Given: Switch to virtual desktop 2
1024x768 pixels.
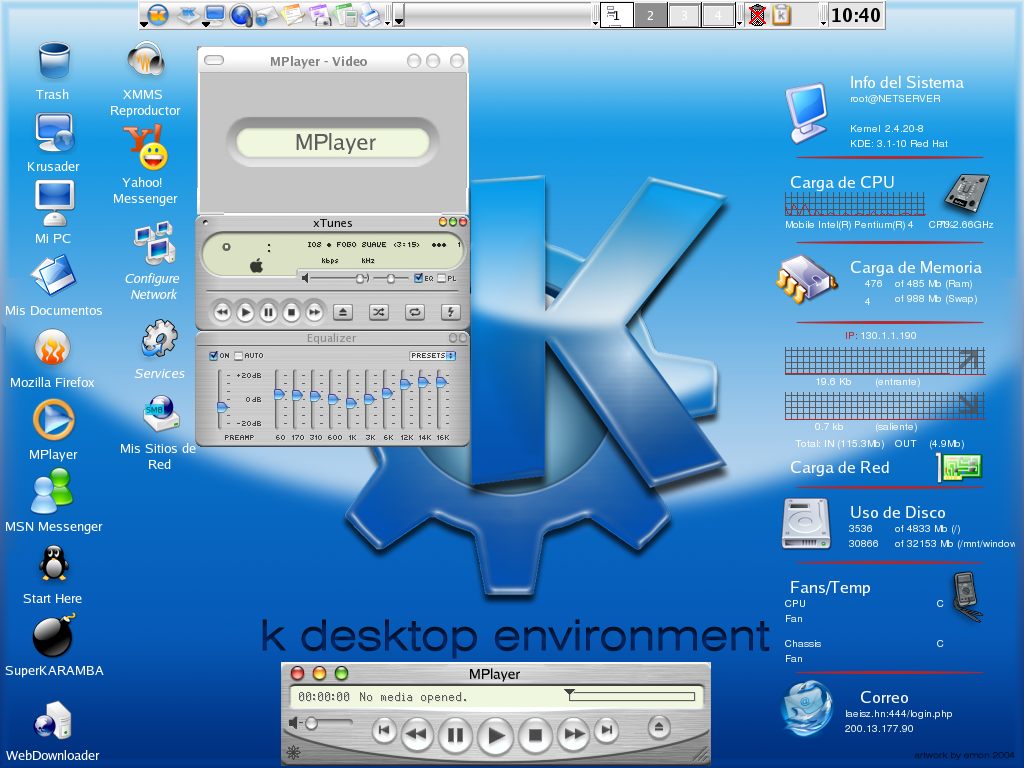Looking at the screenshot, I should coord(650,14).
